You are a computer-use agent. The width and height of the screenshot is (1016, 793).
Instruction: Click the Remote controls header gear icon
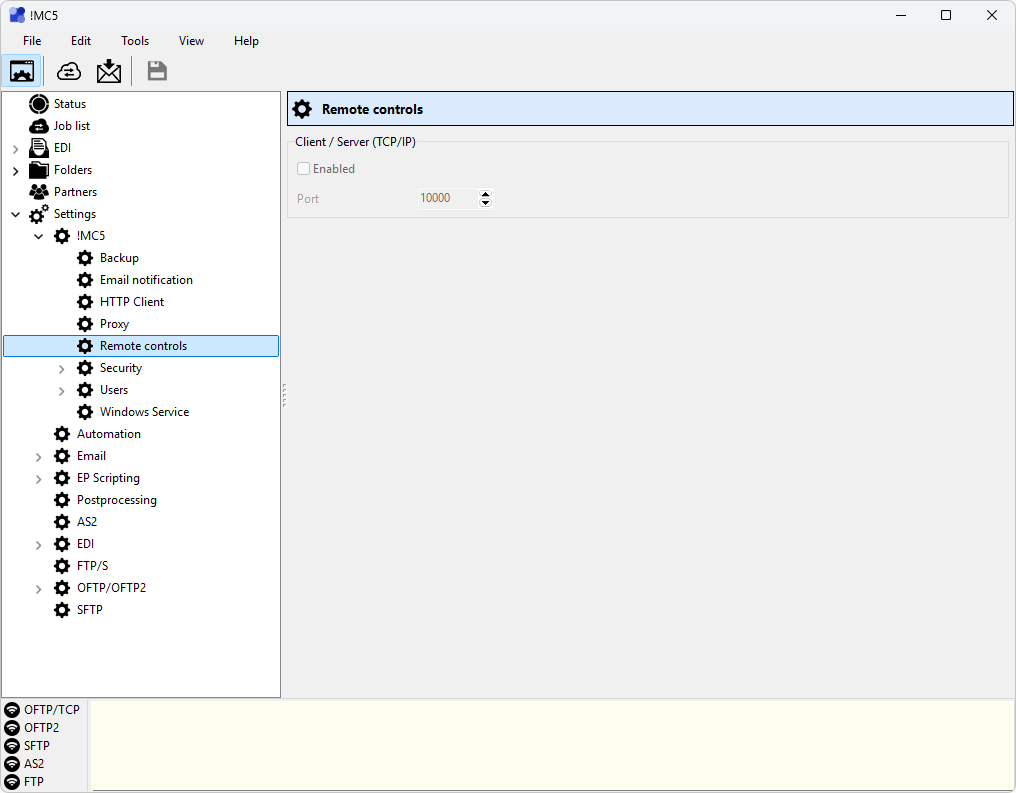coord(302,109)
